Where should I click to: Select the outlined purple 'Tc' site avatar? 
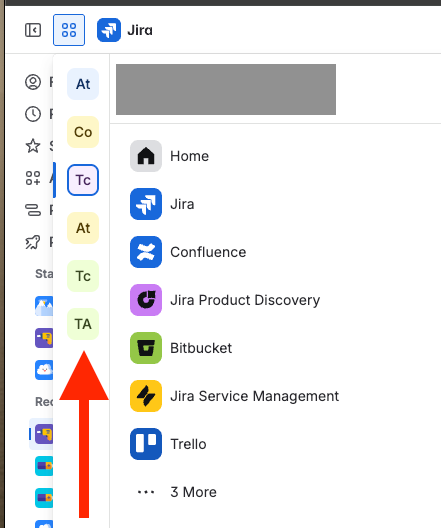click(83, 180)
